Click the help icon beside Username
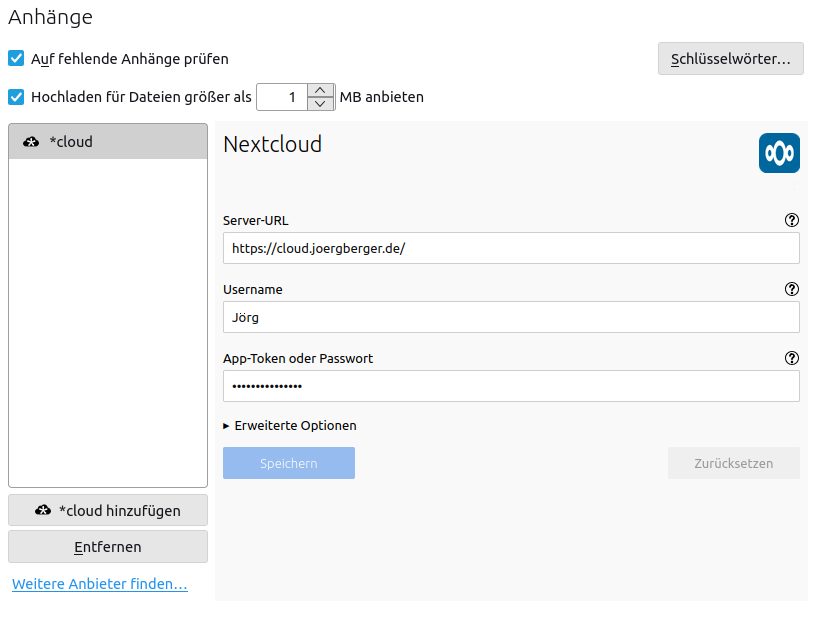This screenshot has width=815, height=617. click(792, 289)
